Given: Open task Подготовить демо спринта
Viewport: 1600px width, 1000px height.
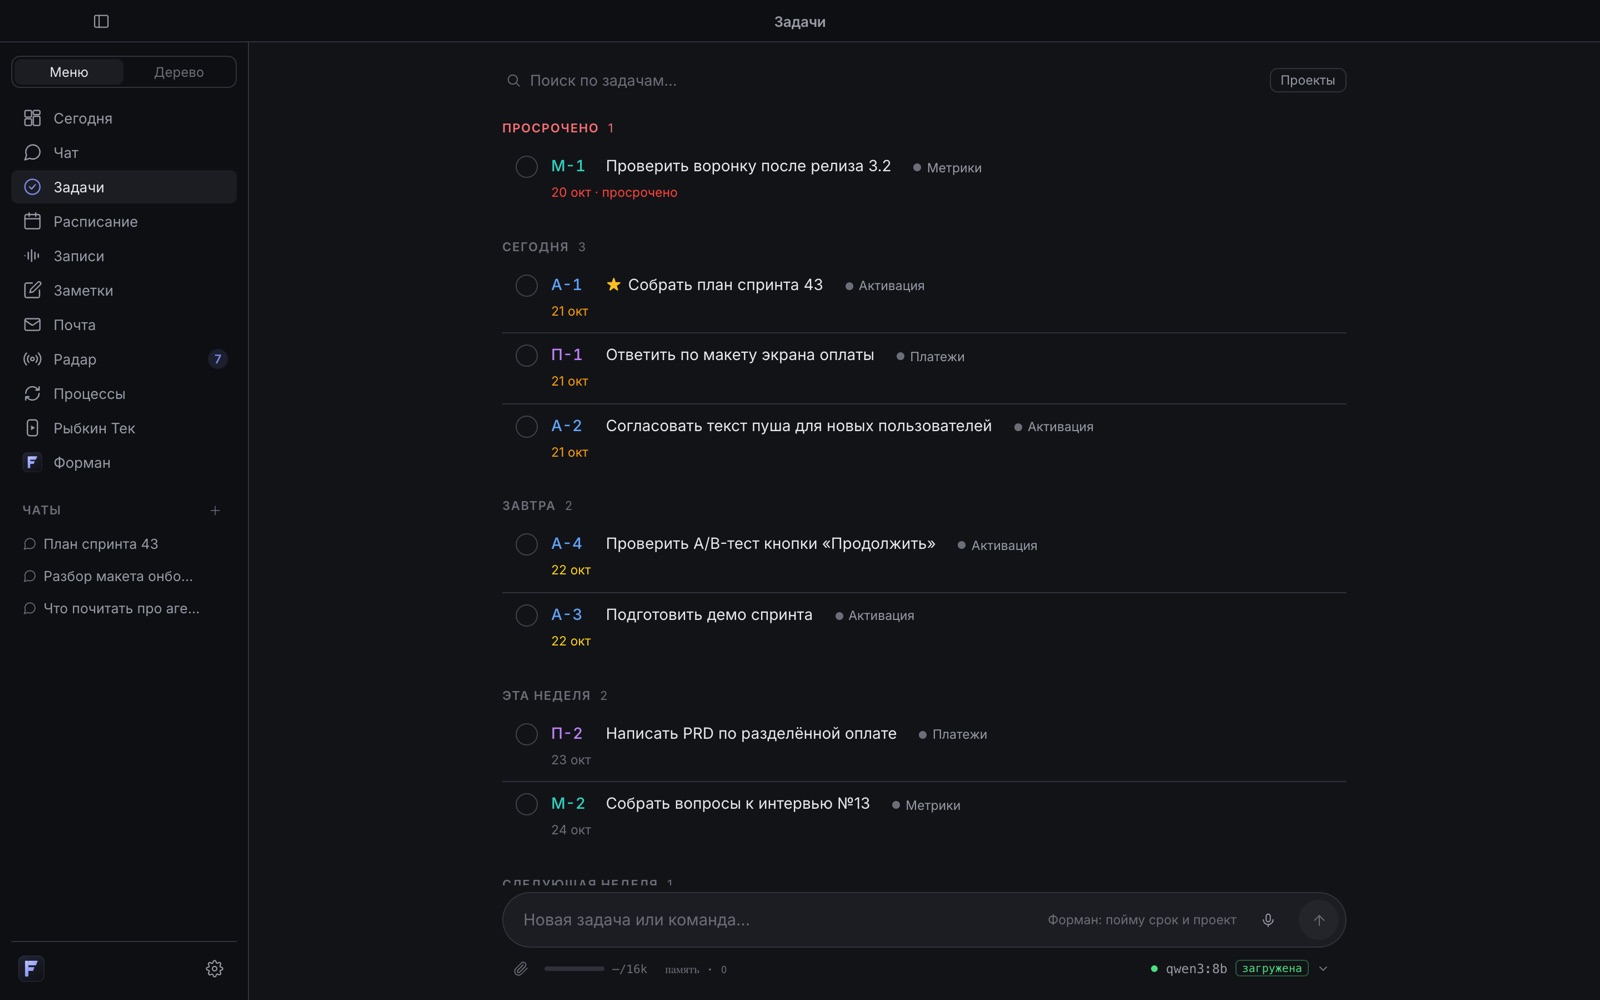Looking at the screenshot, I should [709, 615].
